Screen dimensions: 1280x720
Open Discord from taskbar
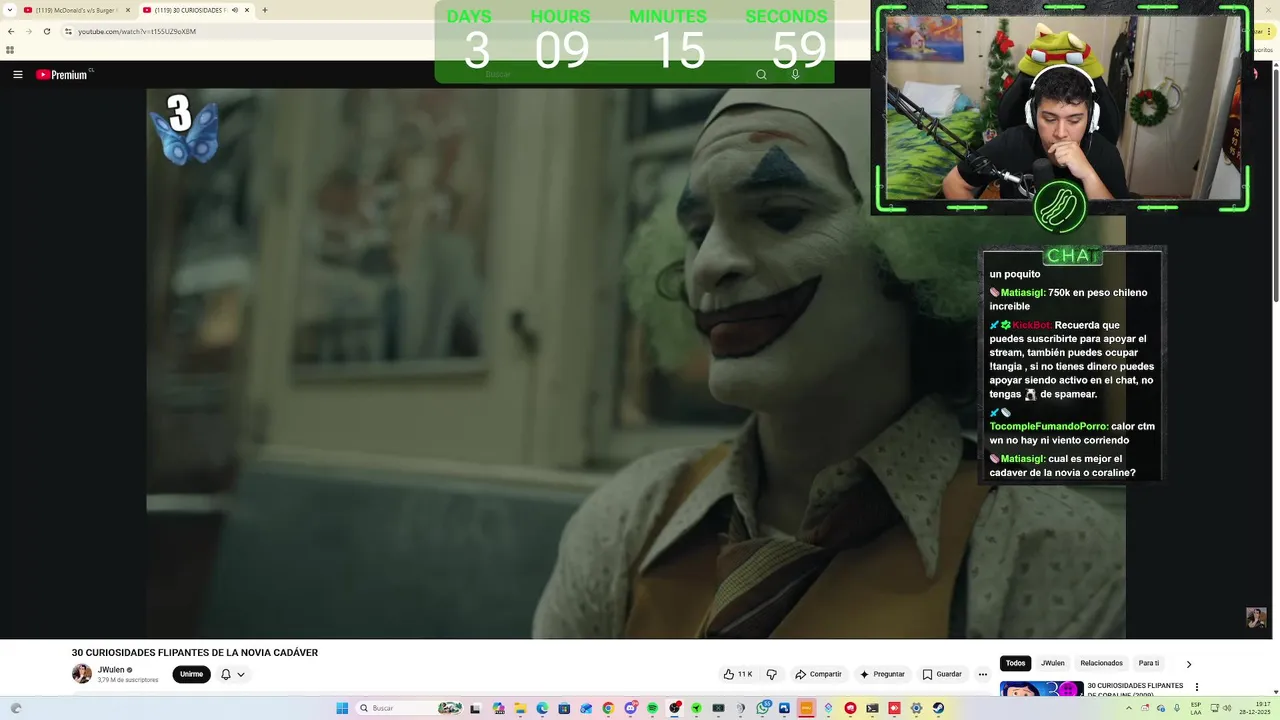(631, 708)
